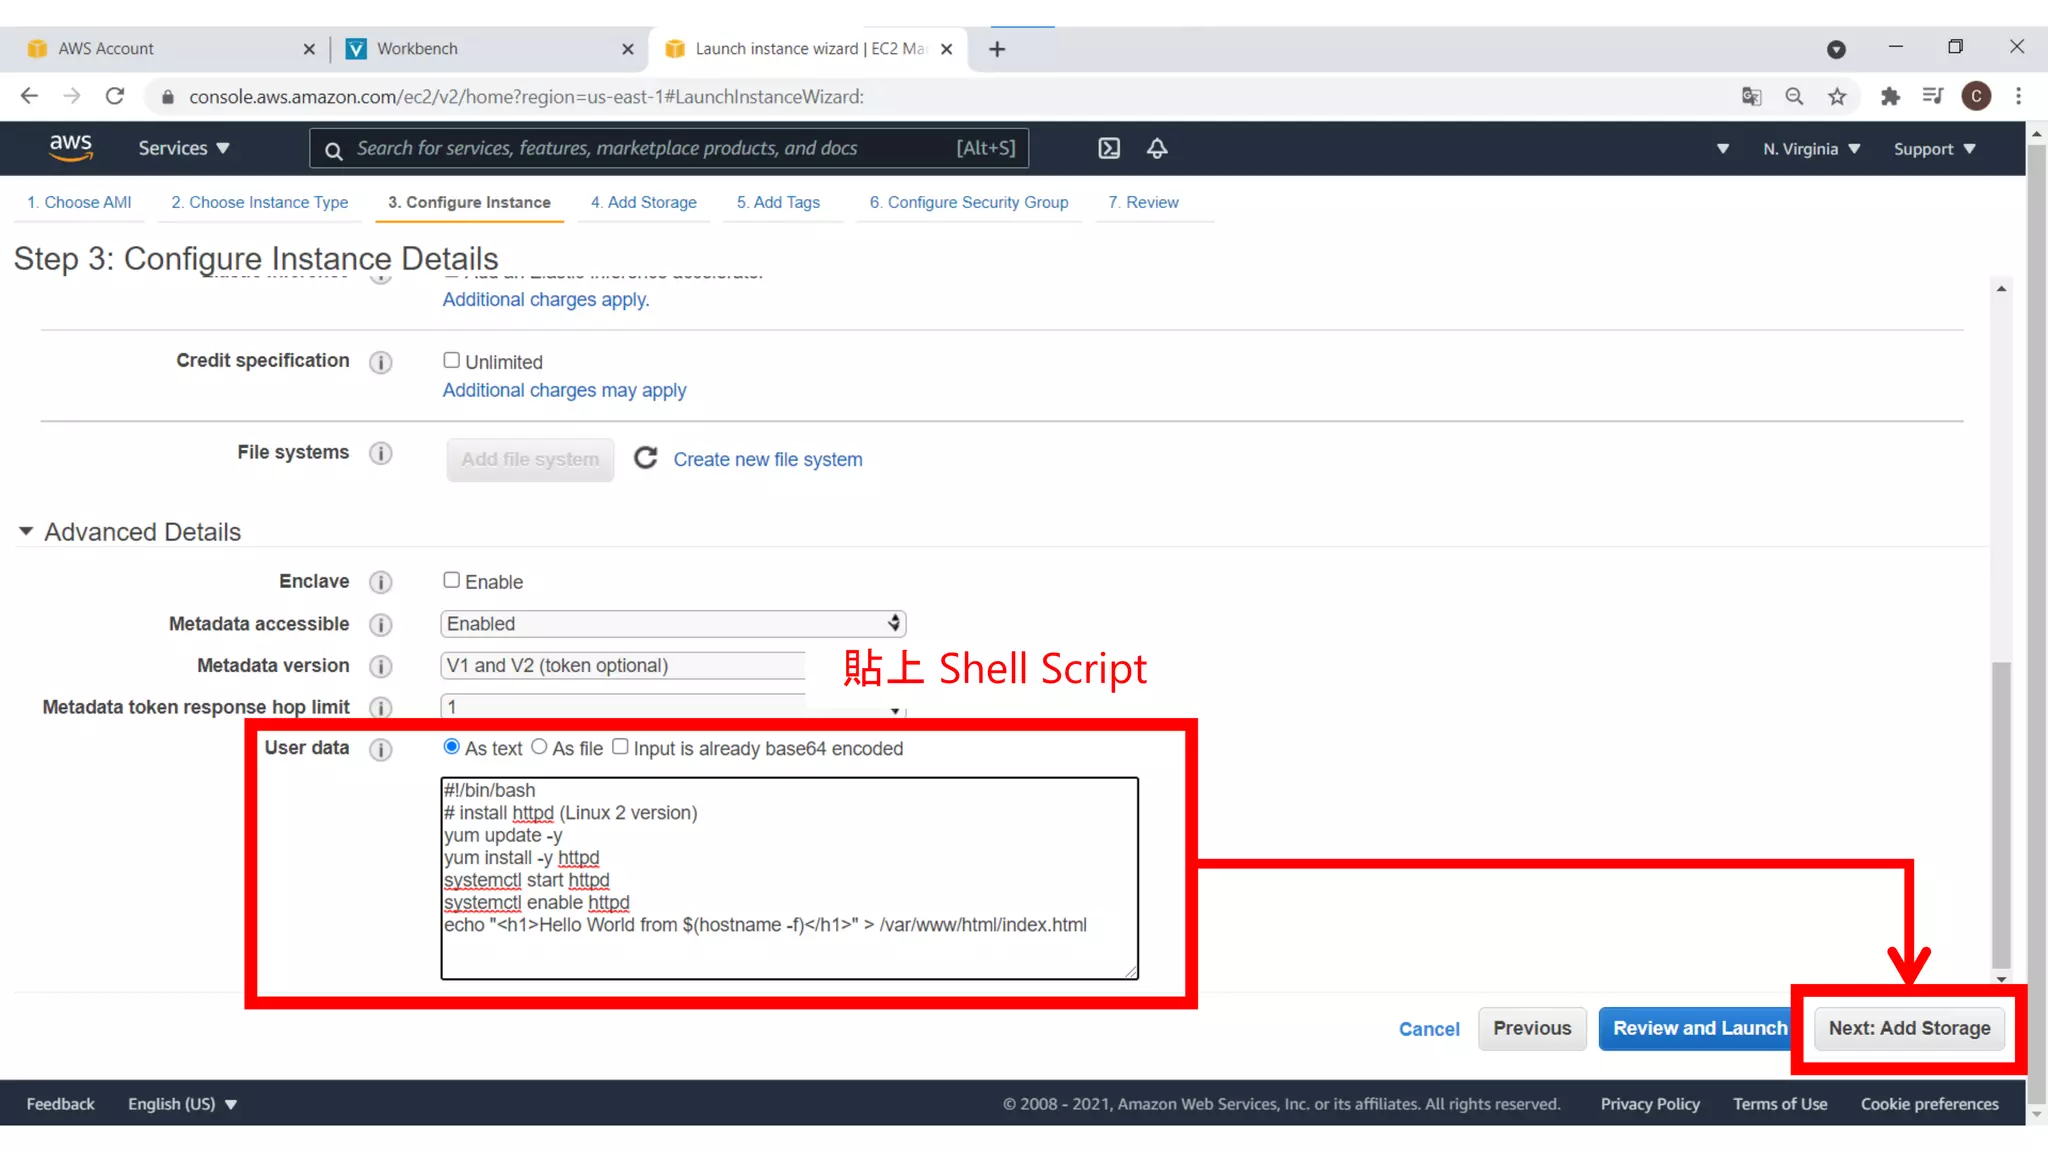Click info icon next to User data

380,749
